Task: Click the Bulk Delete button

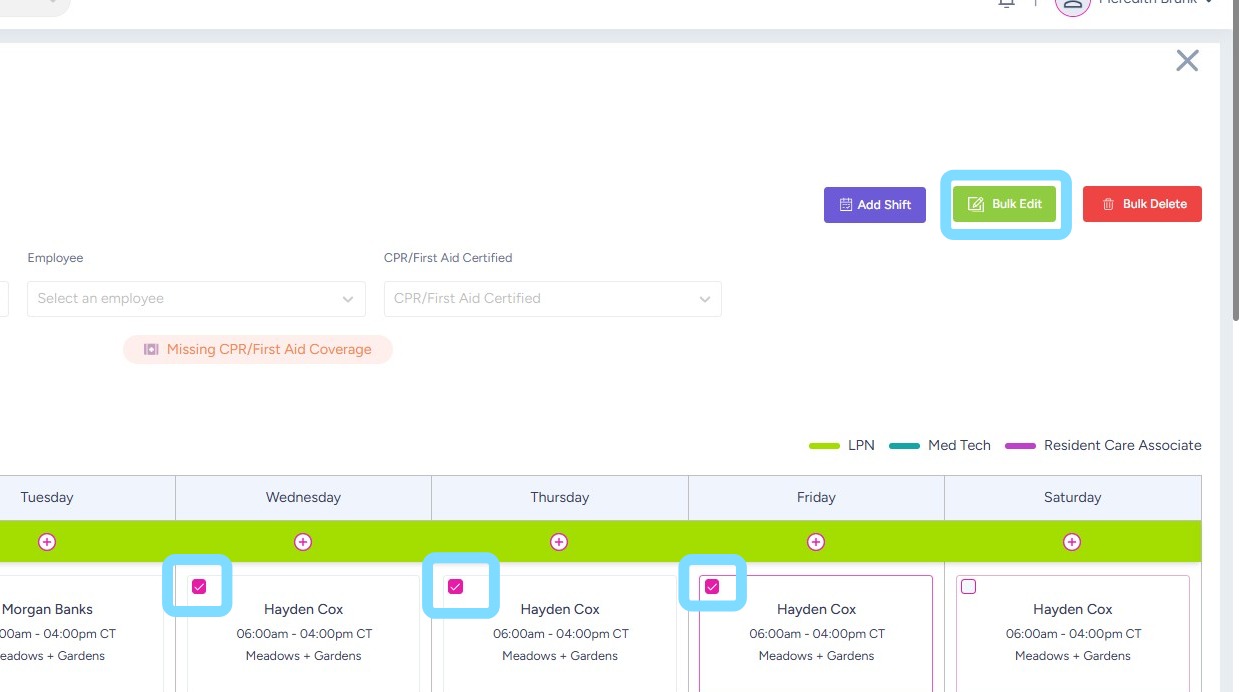Action: point(1142,204)
